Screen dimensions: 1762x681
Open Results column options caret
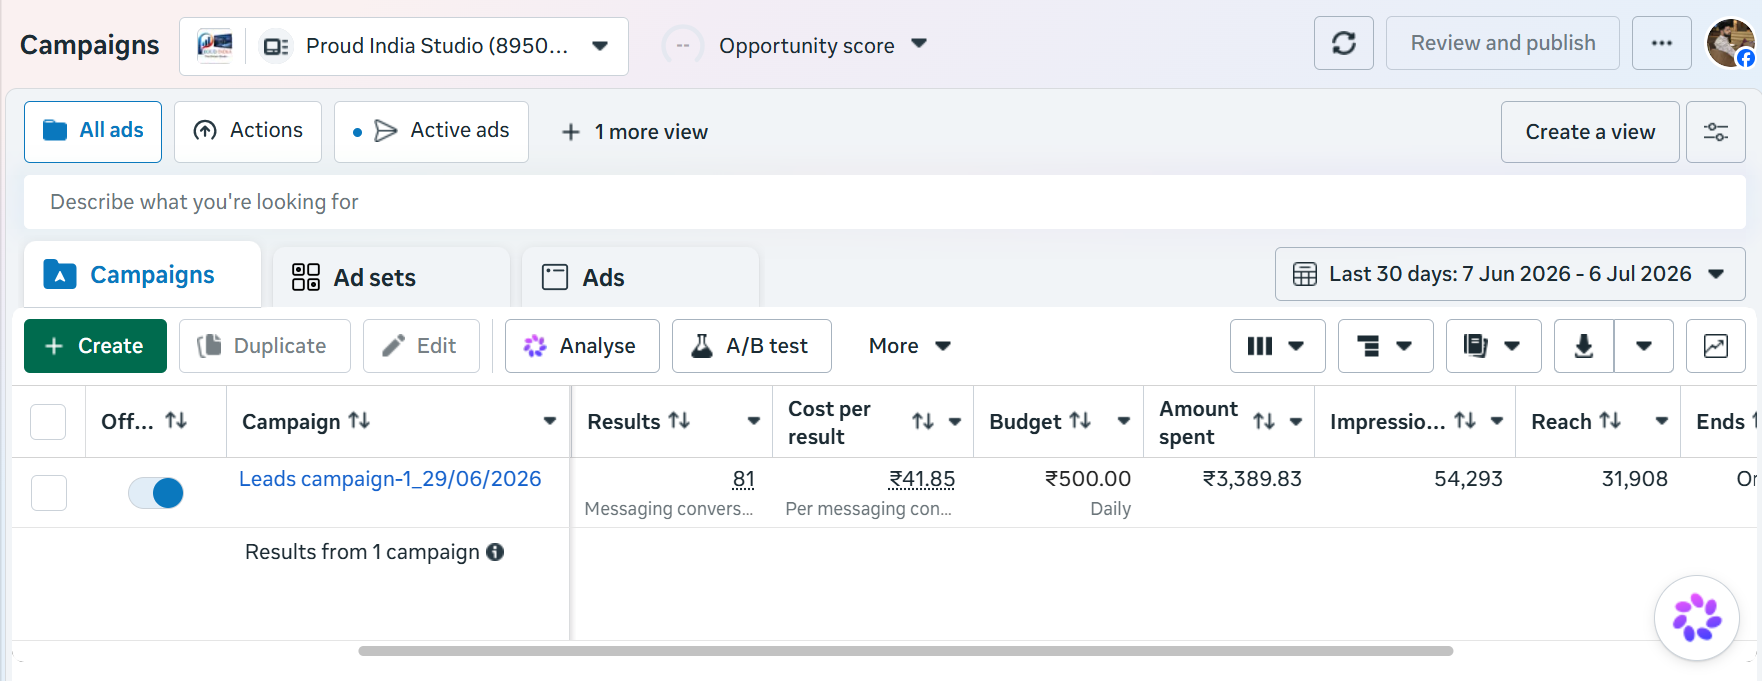click(754, 421)
